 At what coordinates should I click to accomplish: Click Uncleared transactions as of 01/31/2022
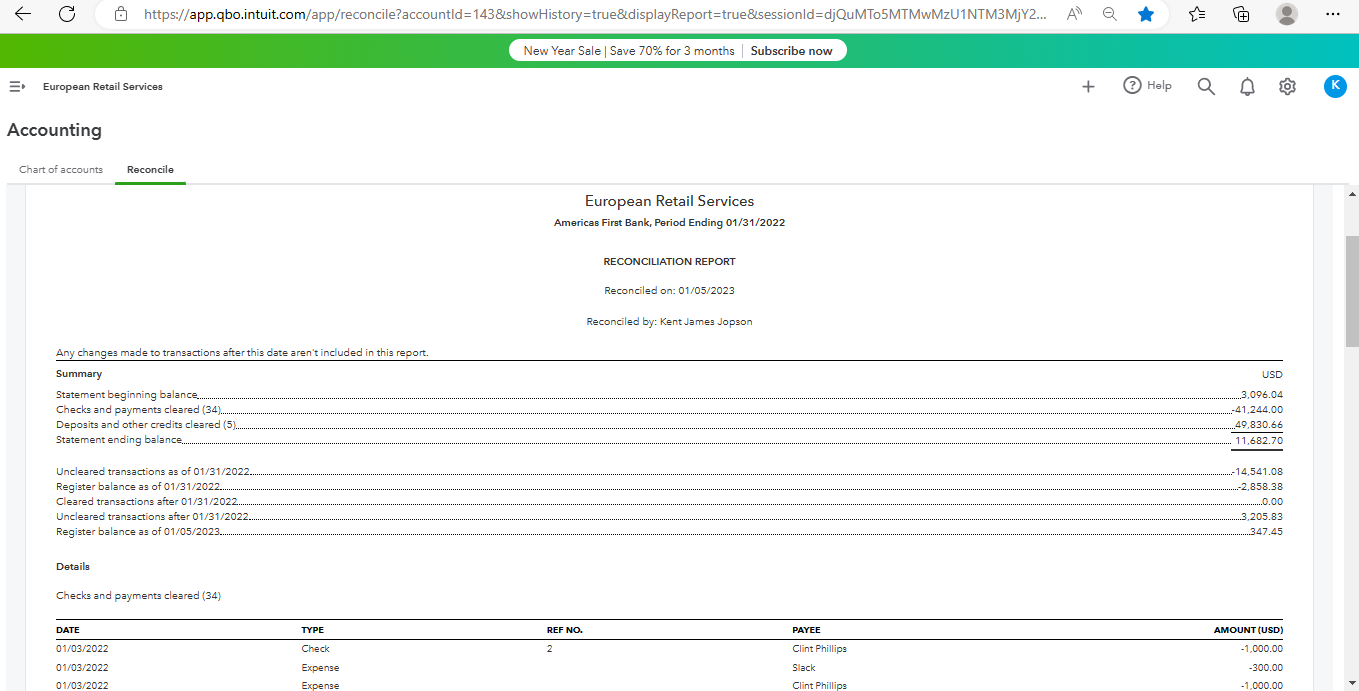tap(153, 472)
